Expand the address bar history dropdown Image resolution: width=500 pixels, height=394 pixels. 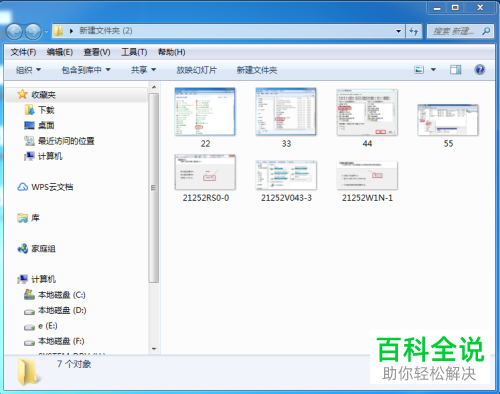pos(398,31)
